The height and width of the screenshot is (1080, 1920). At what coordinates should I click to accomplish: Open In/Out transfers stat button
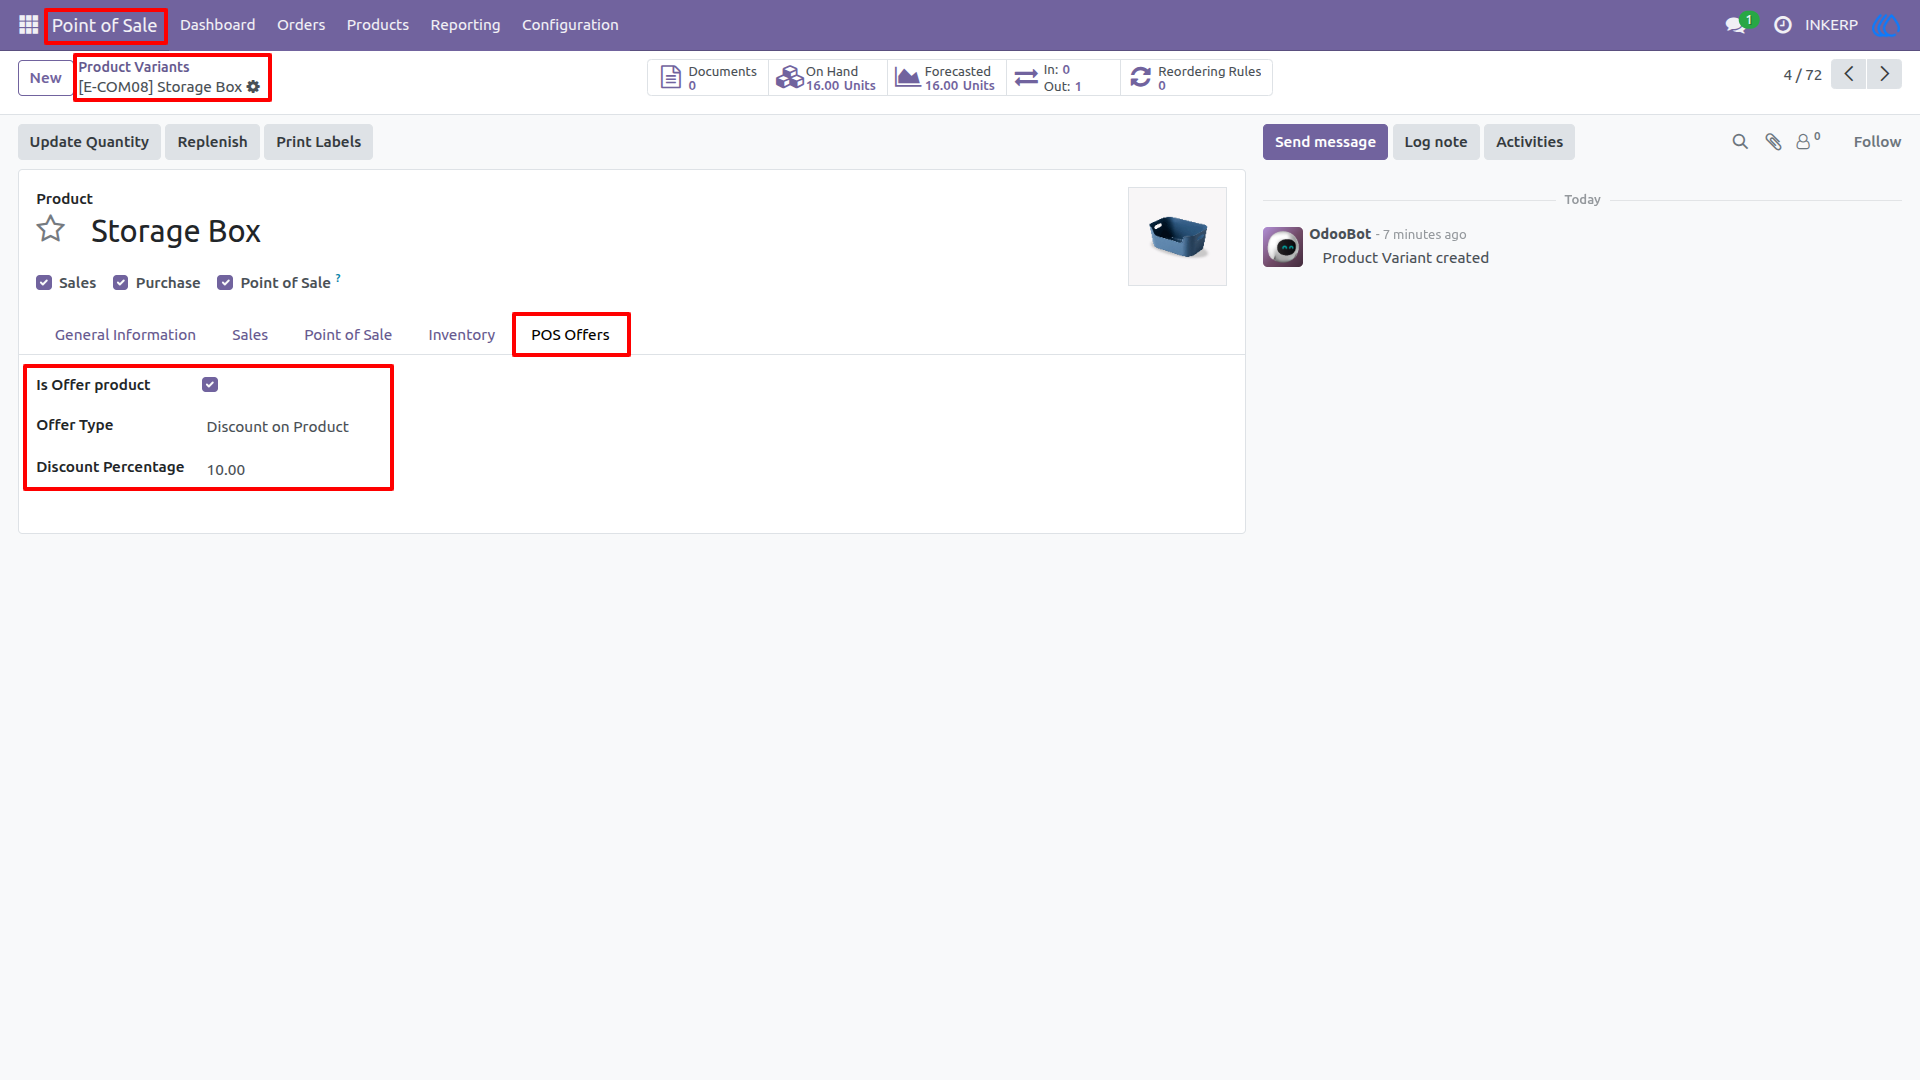click(1062, 78)
